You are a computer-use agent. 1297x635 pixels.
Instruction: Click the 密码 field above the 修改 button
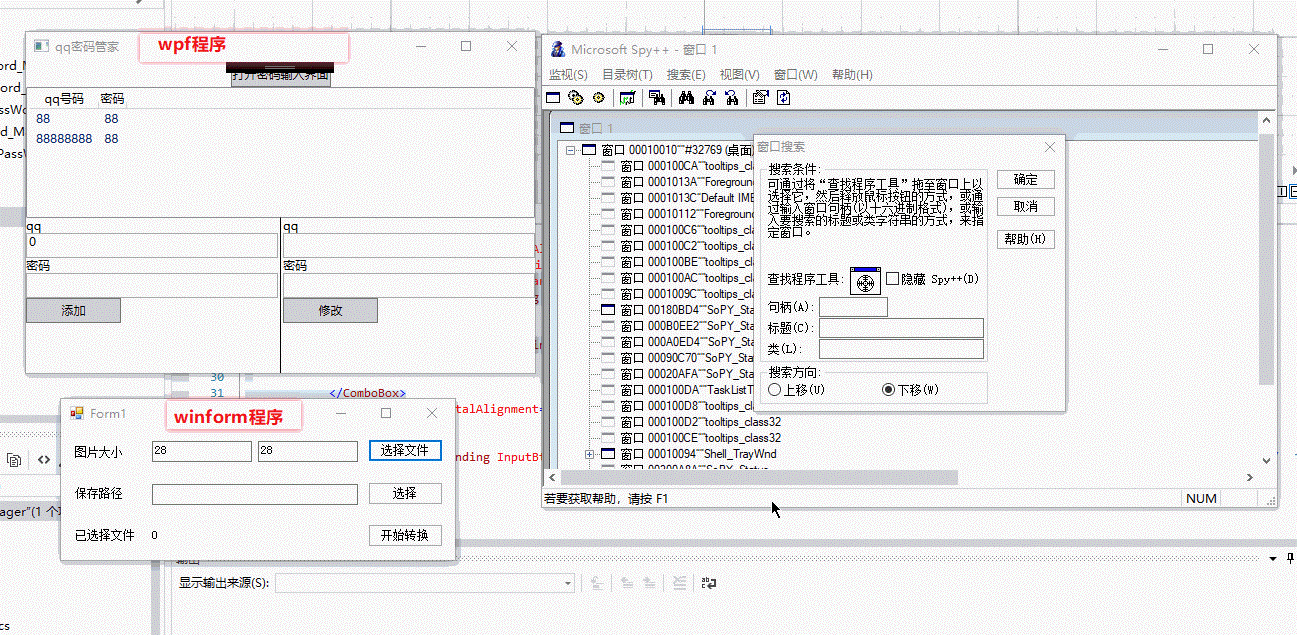point(409,285)
